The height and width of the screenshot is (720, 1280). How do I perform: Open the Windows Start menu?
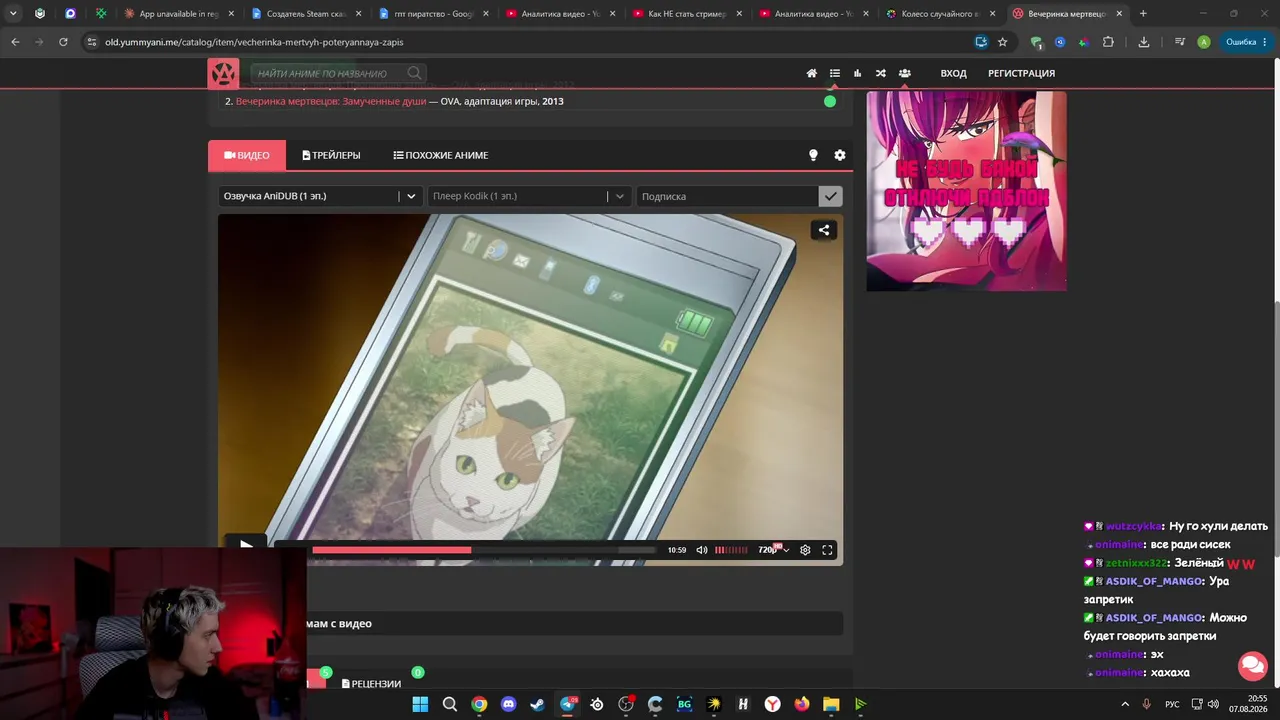coord(420,704)
